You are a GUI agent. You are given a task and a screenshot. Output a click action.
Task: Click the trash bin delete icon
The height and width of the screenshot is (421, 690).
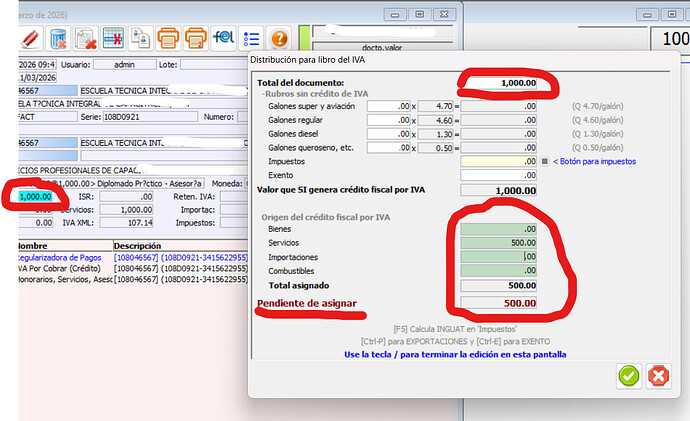click(x=60, y=39)
